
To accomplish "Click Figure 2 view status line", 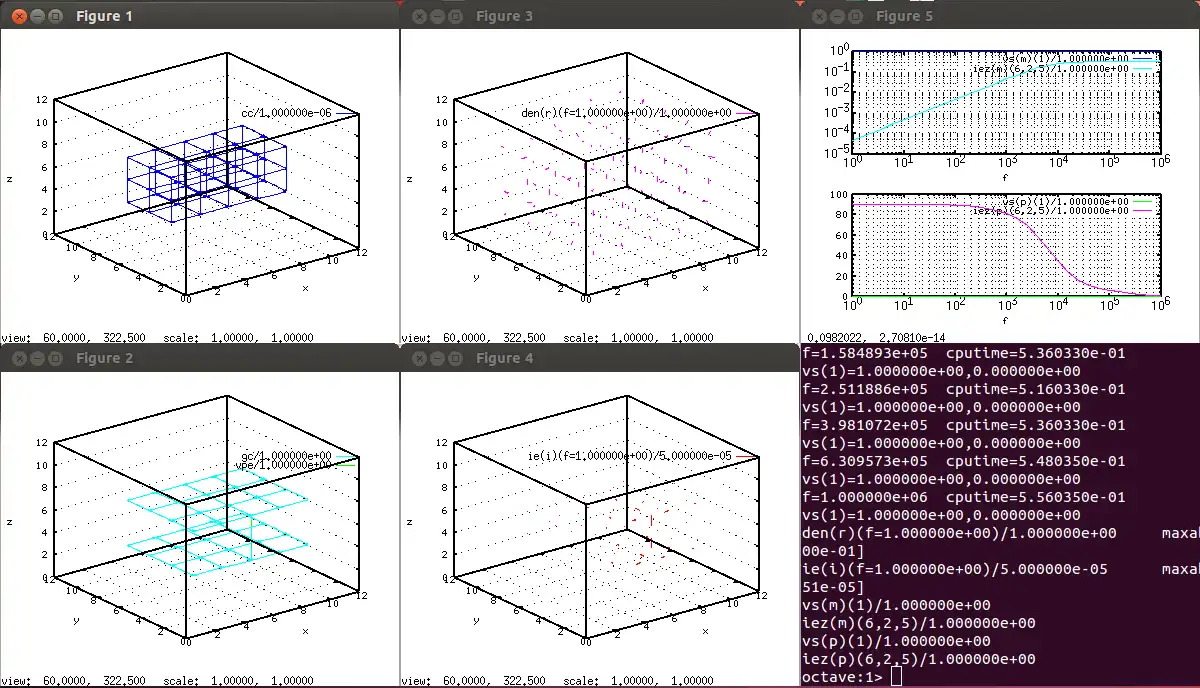I will [159, 680].
